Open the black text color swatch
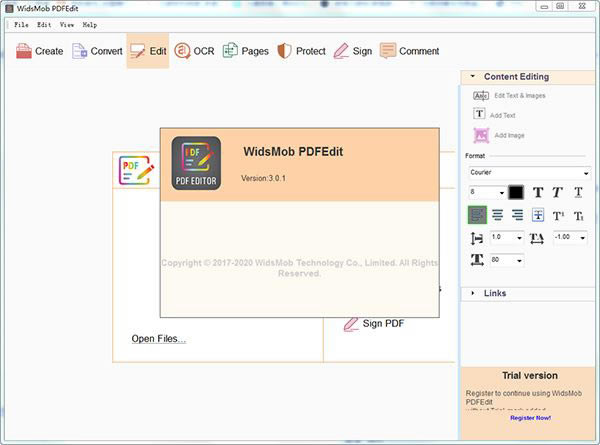Viewport: 600px width, 445px height. pos(516,192)
